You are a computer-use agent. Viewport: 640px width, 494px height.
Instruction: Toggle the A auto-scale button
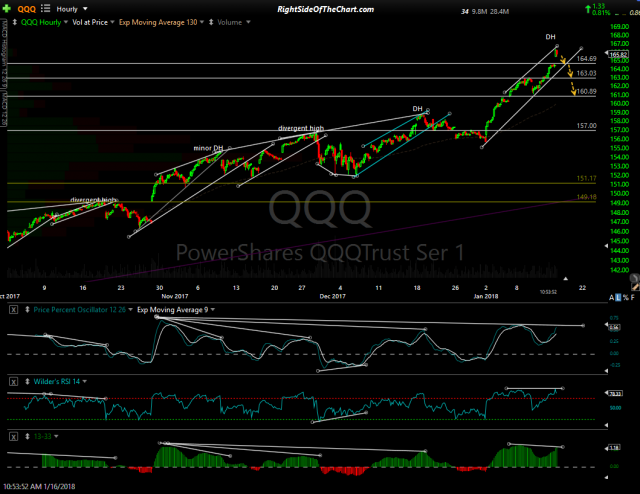point(611,298)
